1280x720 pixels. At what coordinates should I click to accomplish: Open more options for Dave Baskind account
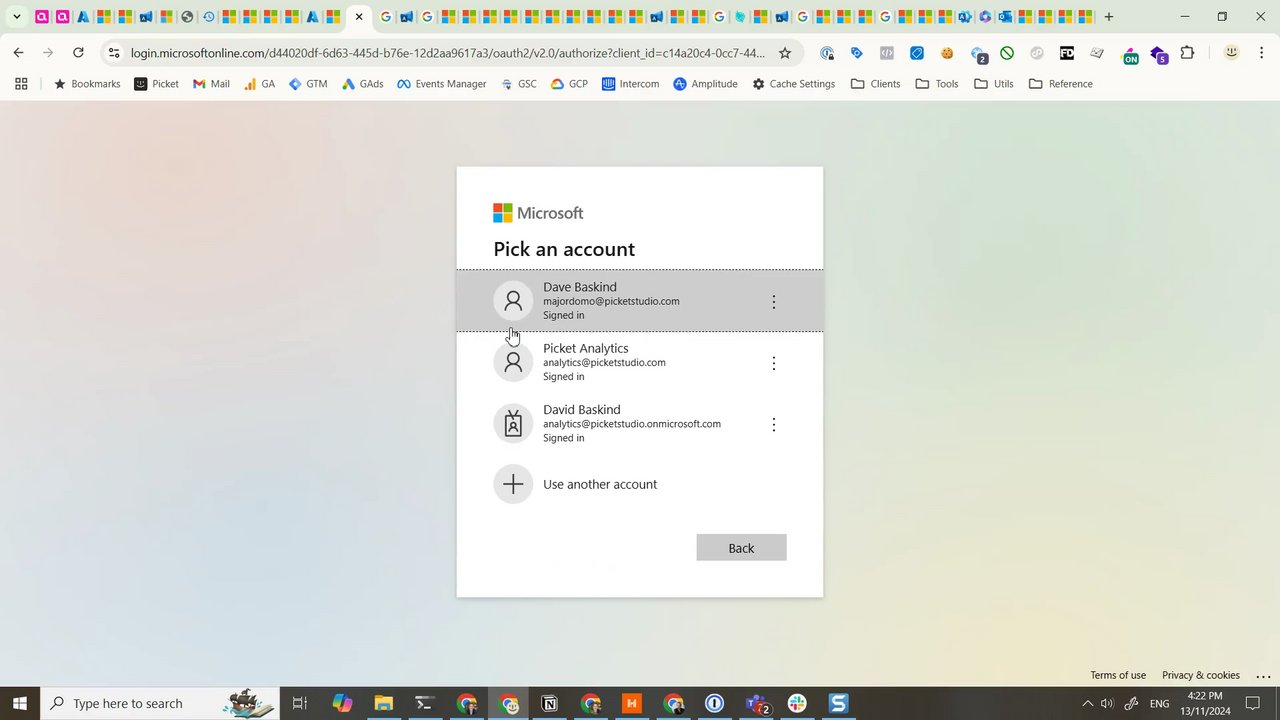pos(773,301)
